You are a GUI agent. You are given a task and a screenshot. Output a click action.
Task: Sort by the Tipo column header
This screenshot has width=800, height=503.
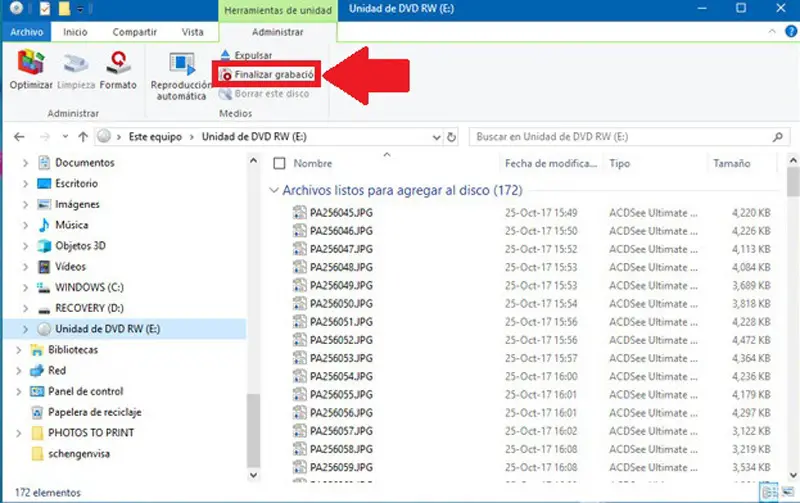click(619, 163)
